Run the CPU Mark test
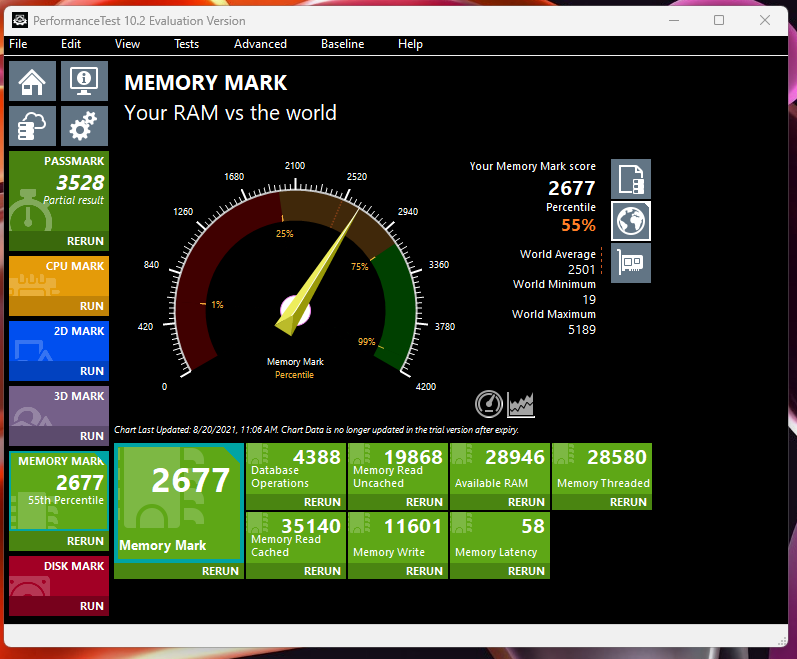 click(59, 306)
